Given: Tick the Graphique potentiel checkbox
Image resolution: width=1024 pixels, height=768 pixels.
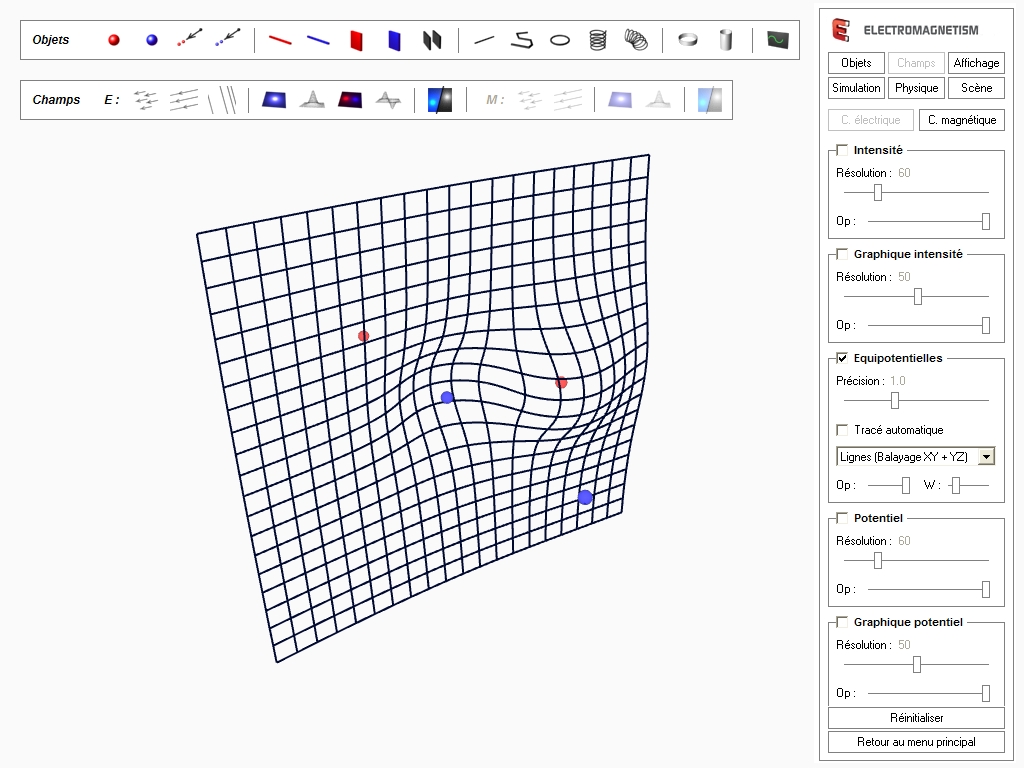Looking at the screenshot, I should coord(842,622).
